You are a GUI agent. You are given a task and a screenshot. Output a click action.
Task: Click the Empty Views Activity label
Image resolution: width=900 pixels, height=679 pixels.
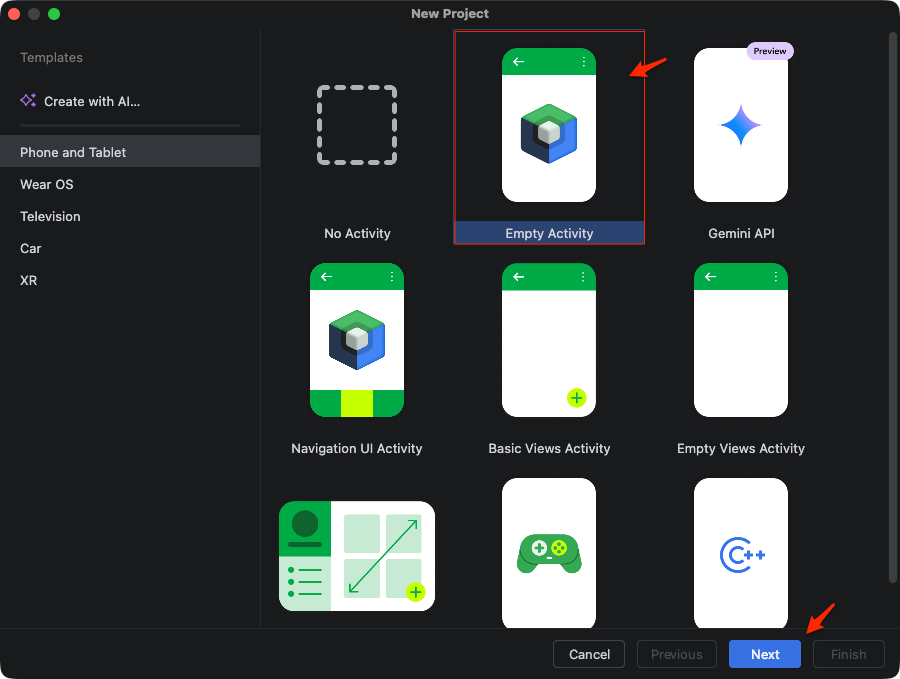tap(740, 448)
